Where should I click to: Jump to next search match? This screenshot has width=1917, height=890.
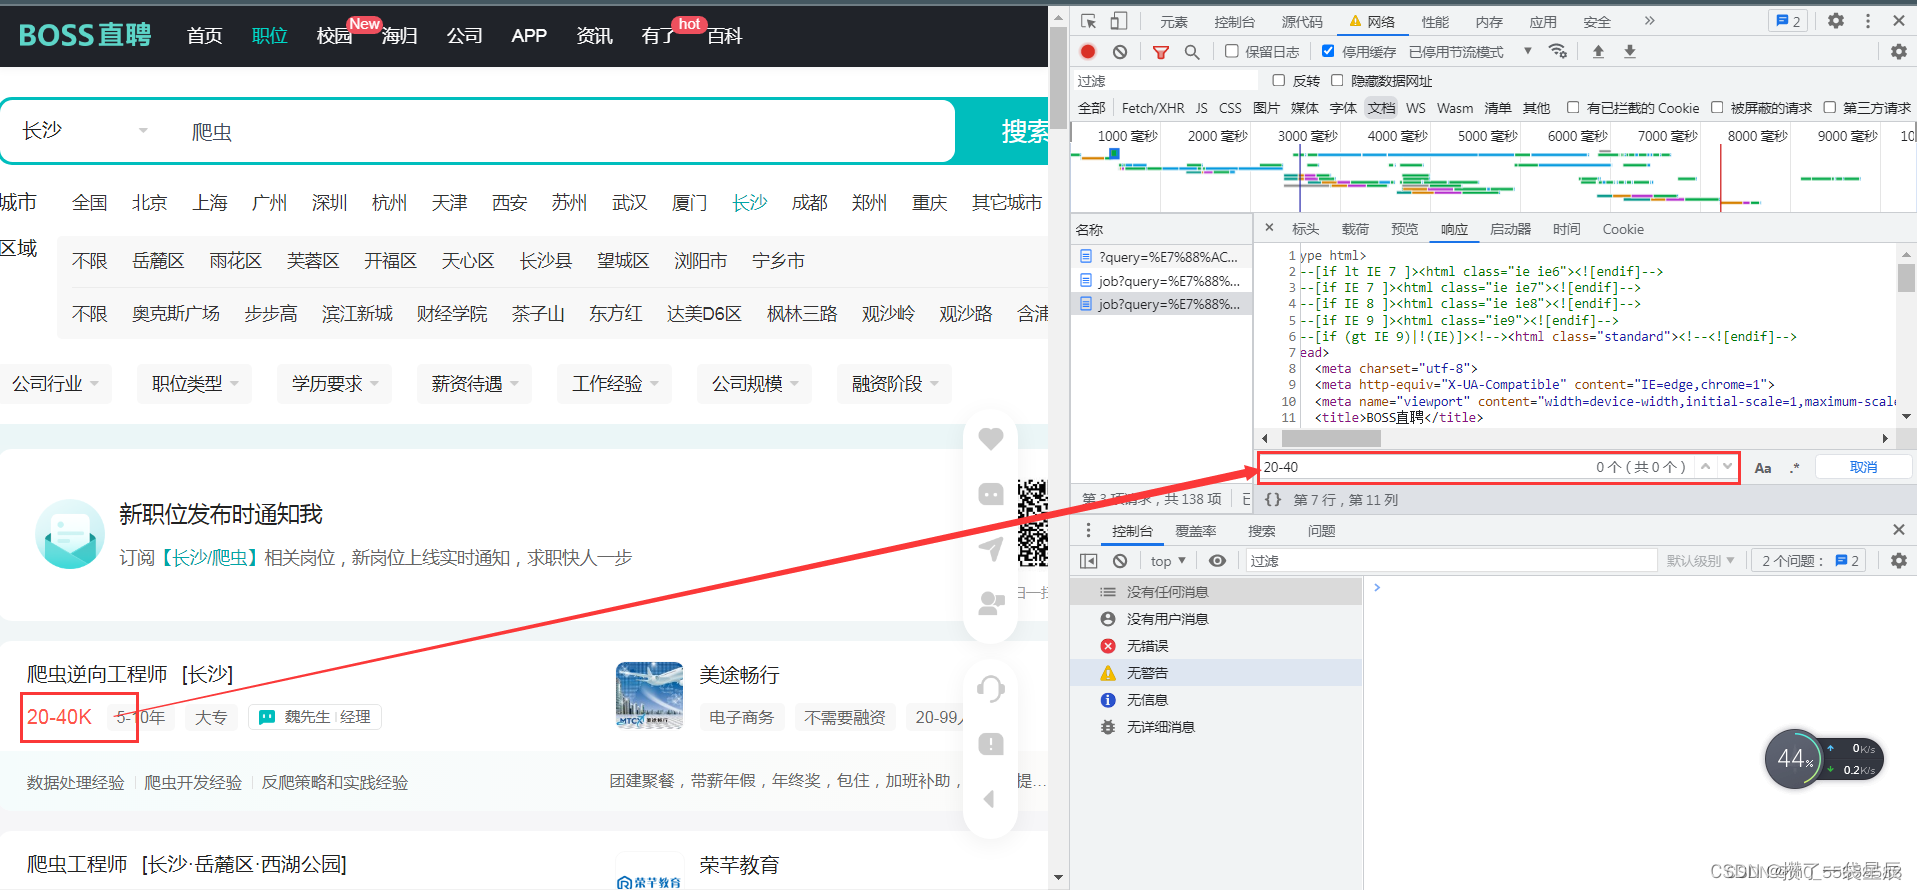pyautogui.click(x=1727, y=467)
